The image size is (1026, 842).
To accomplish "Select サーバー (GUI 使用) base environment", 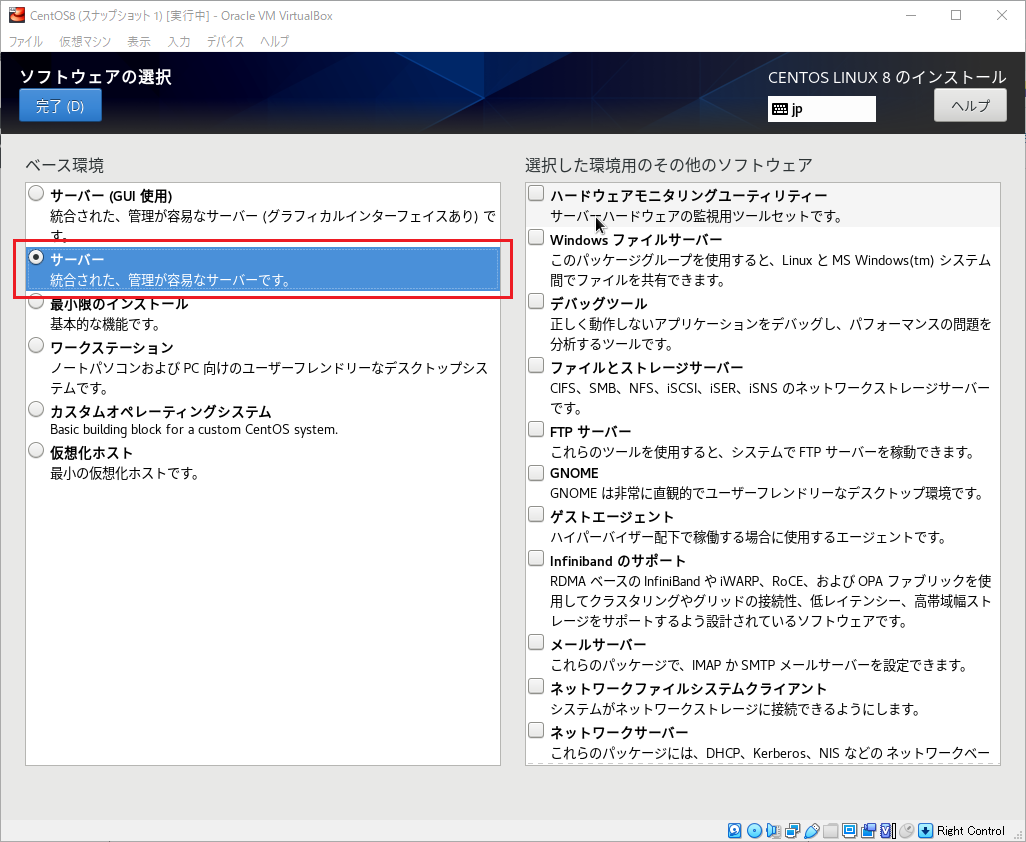I will (x=36, y=193).
